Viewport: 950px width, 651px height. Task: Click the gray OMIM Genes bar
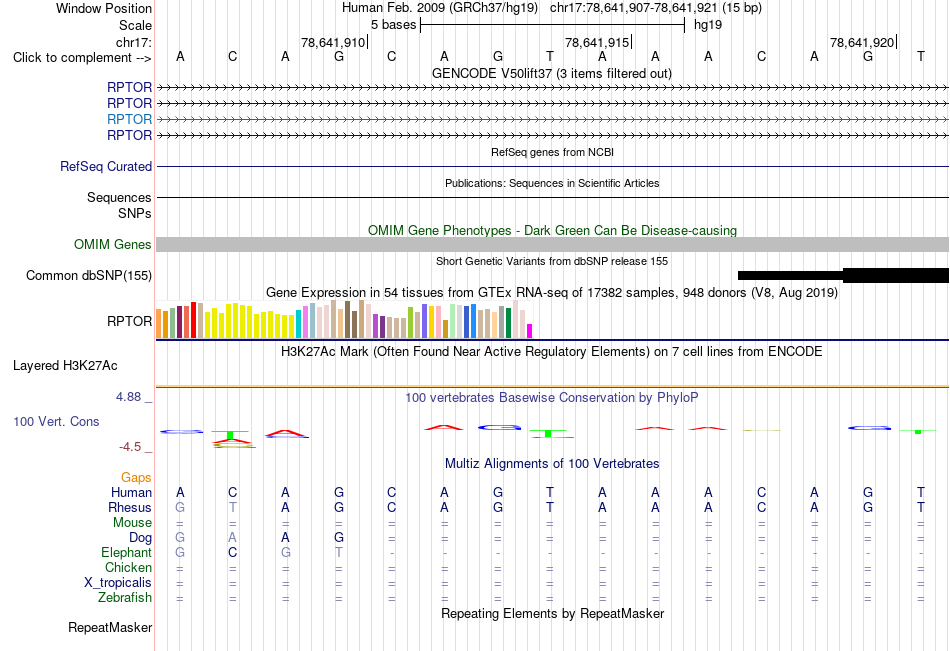(552, 244)
